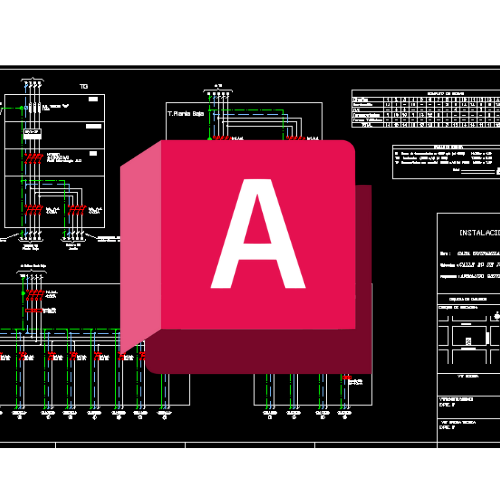Click the AutoCAD "A" logo
This screenshot has height=500, width=500.
pos(246,257)
